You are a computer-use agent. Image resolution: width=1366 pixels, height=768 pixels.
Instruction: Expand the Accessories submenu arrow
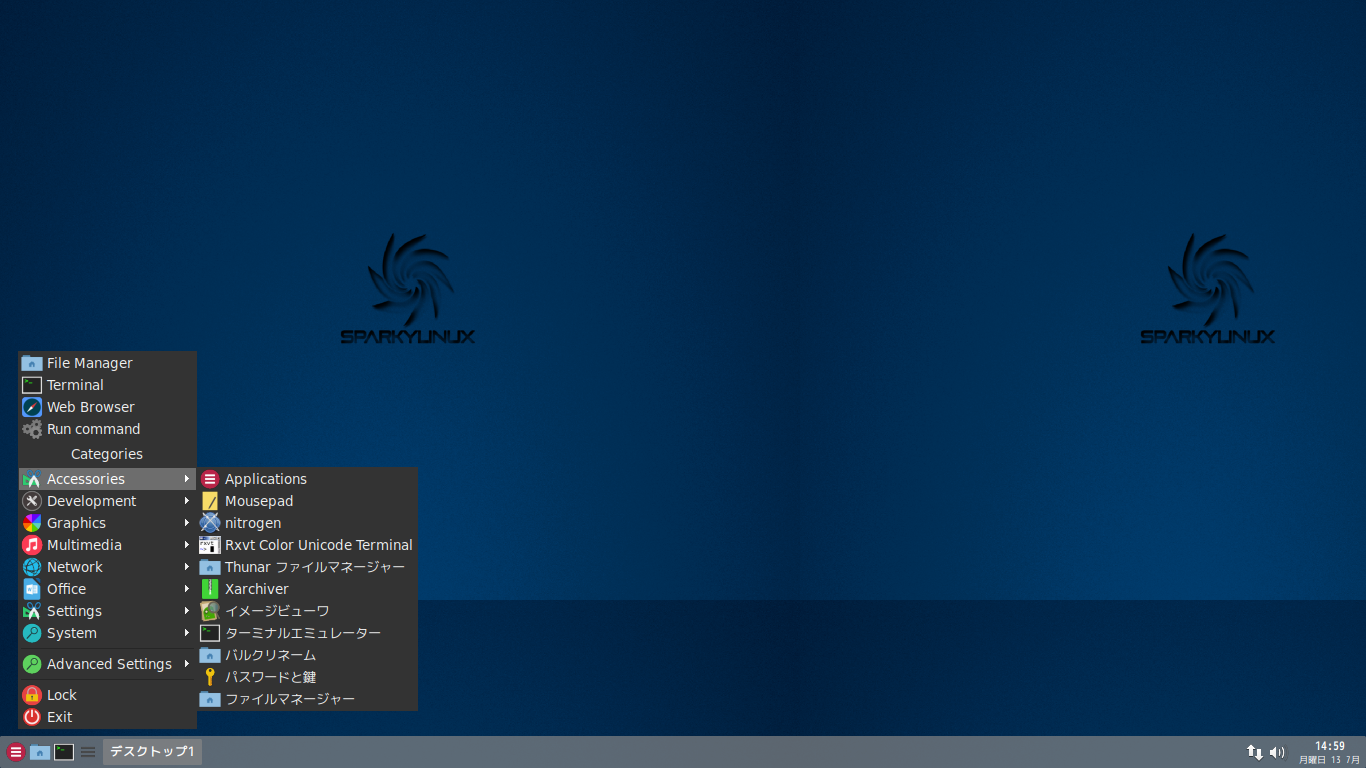tap(186, 479)
